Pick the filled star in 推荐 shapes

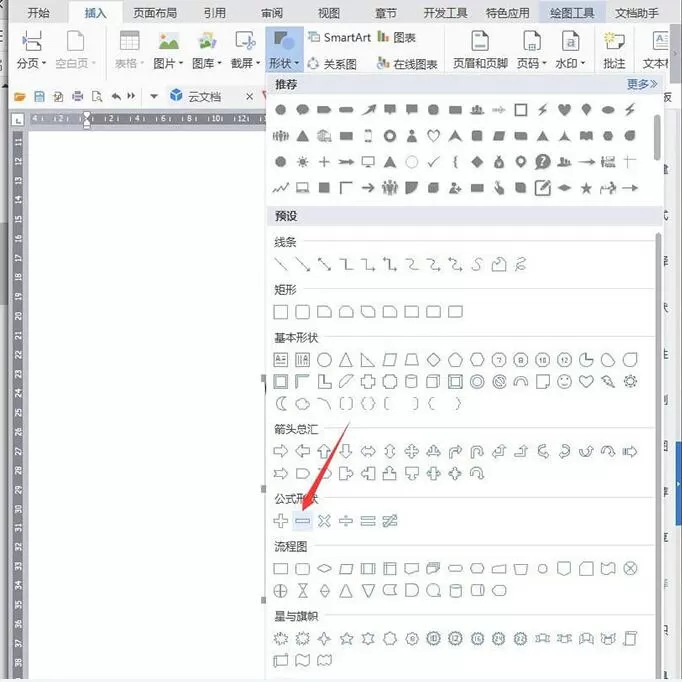[586, 188]
